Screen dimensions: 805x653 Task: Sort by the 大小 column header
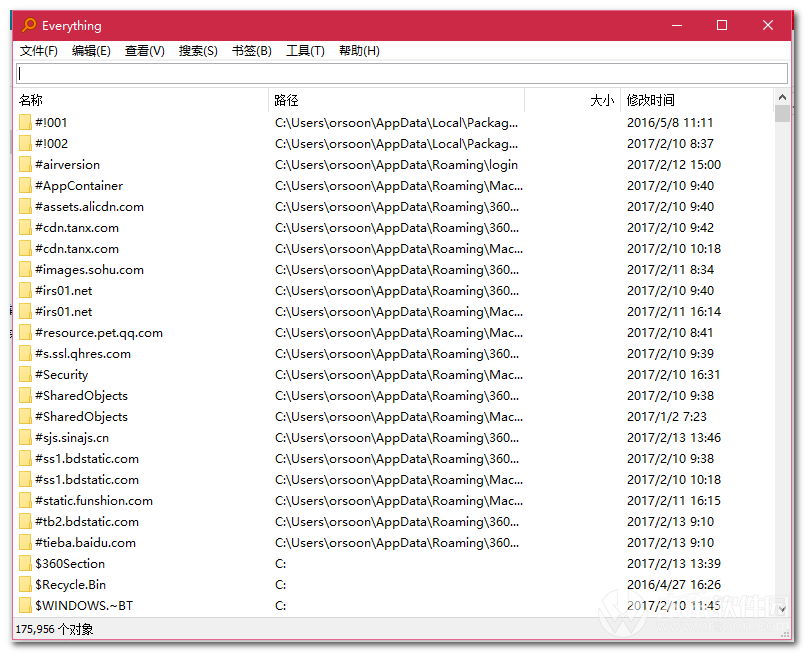click(x=572, y=100)
